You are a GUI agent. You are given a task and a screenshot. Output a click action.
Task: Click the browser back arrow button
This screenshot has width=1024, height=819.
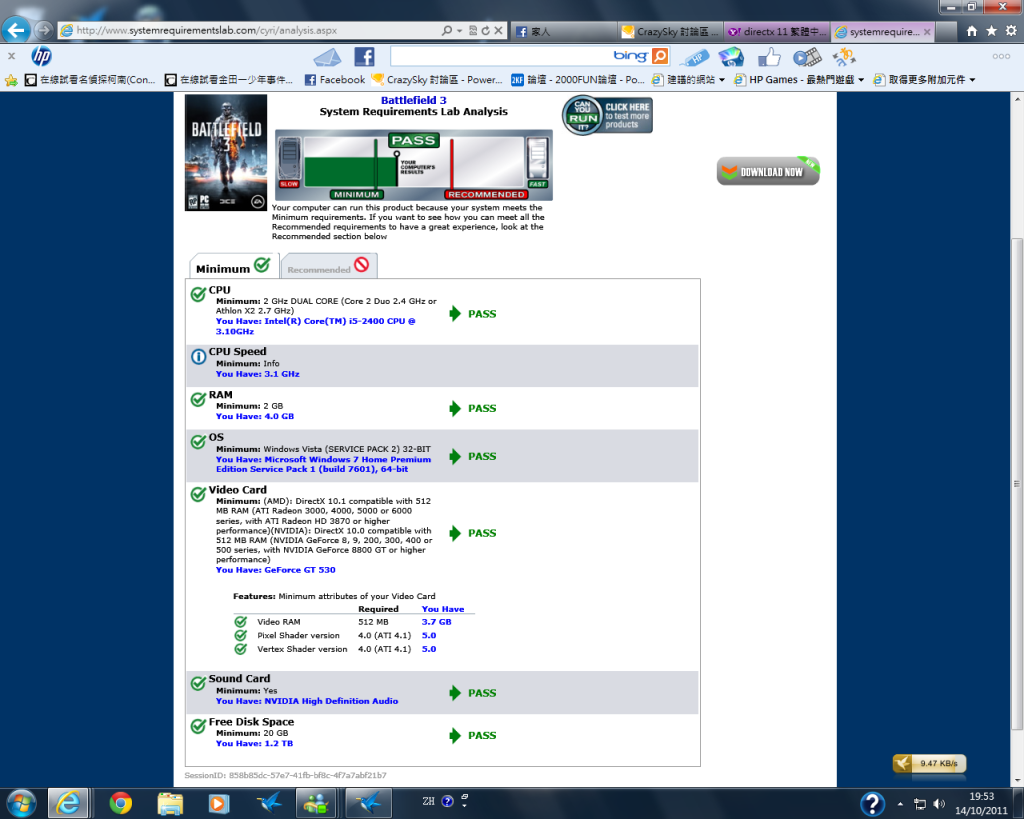pos(16,30)
